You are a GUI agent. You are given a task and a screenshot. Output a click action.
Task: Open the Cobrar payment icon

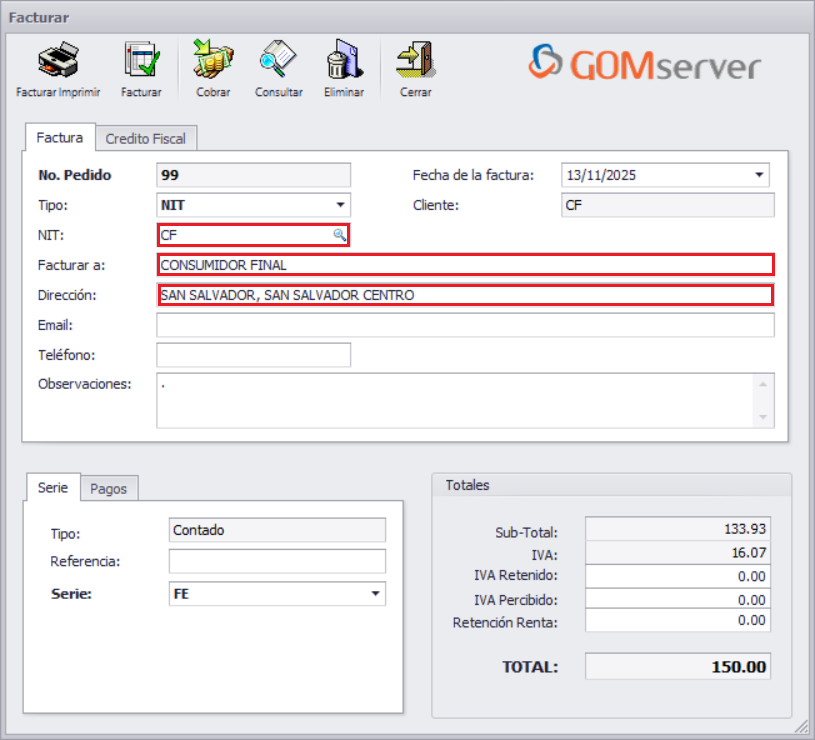click(x=213, y=60)
